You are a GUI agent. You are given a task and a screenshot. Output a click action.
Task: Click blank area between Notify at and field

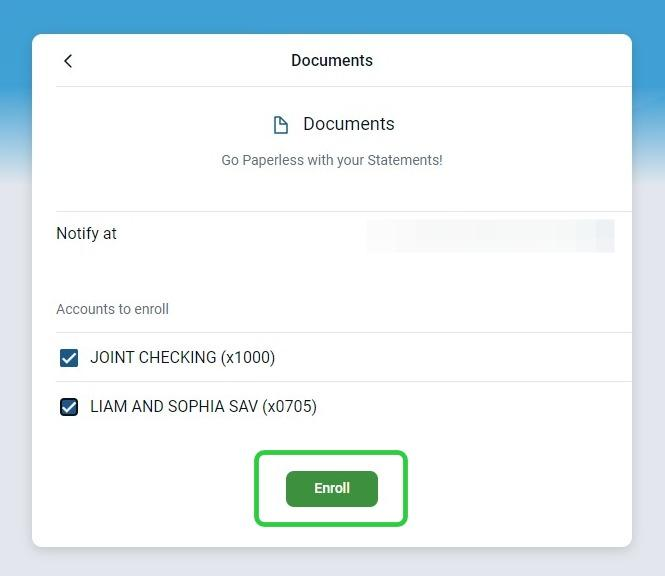pos(242,234)
